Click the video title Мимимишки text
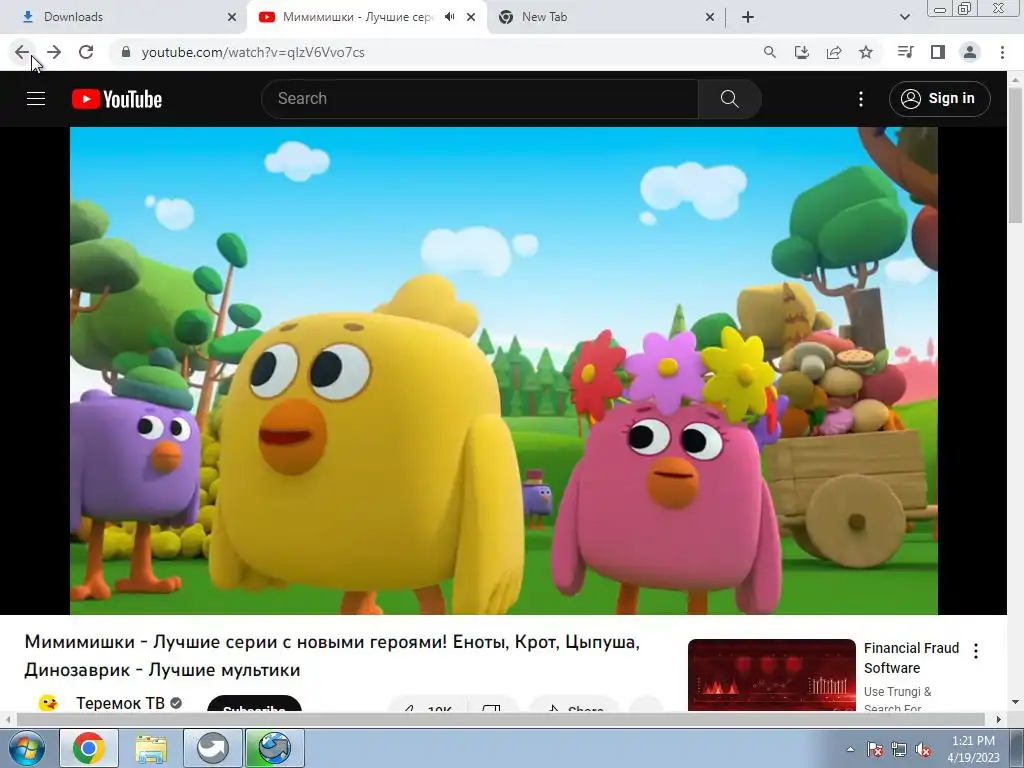 pos(332,656)
